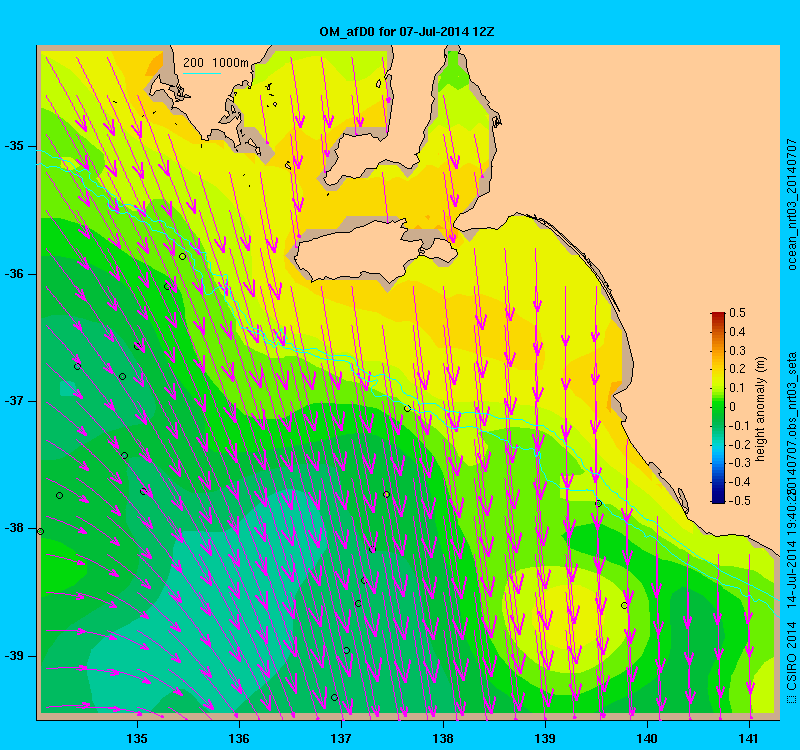
Task: Select latitude label -36 on the left axis
Action: click(14, 273)
